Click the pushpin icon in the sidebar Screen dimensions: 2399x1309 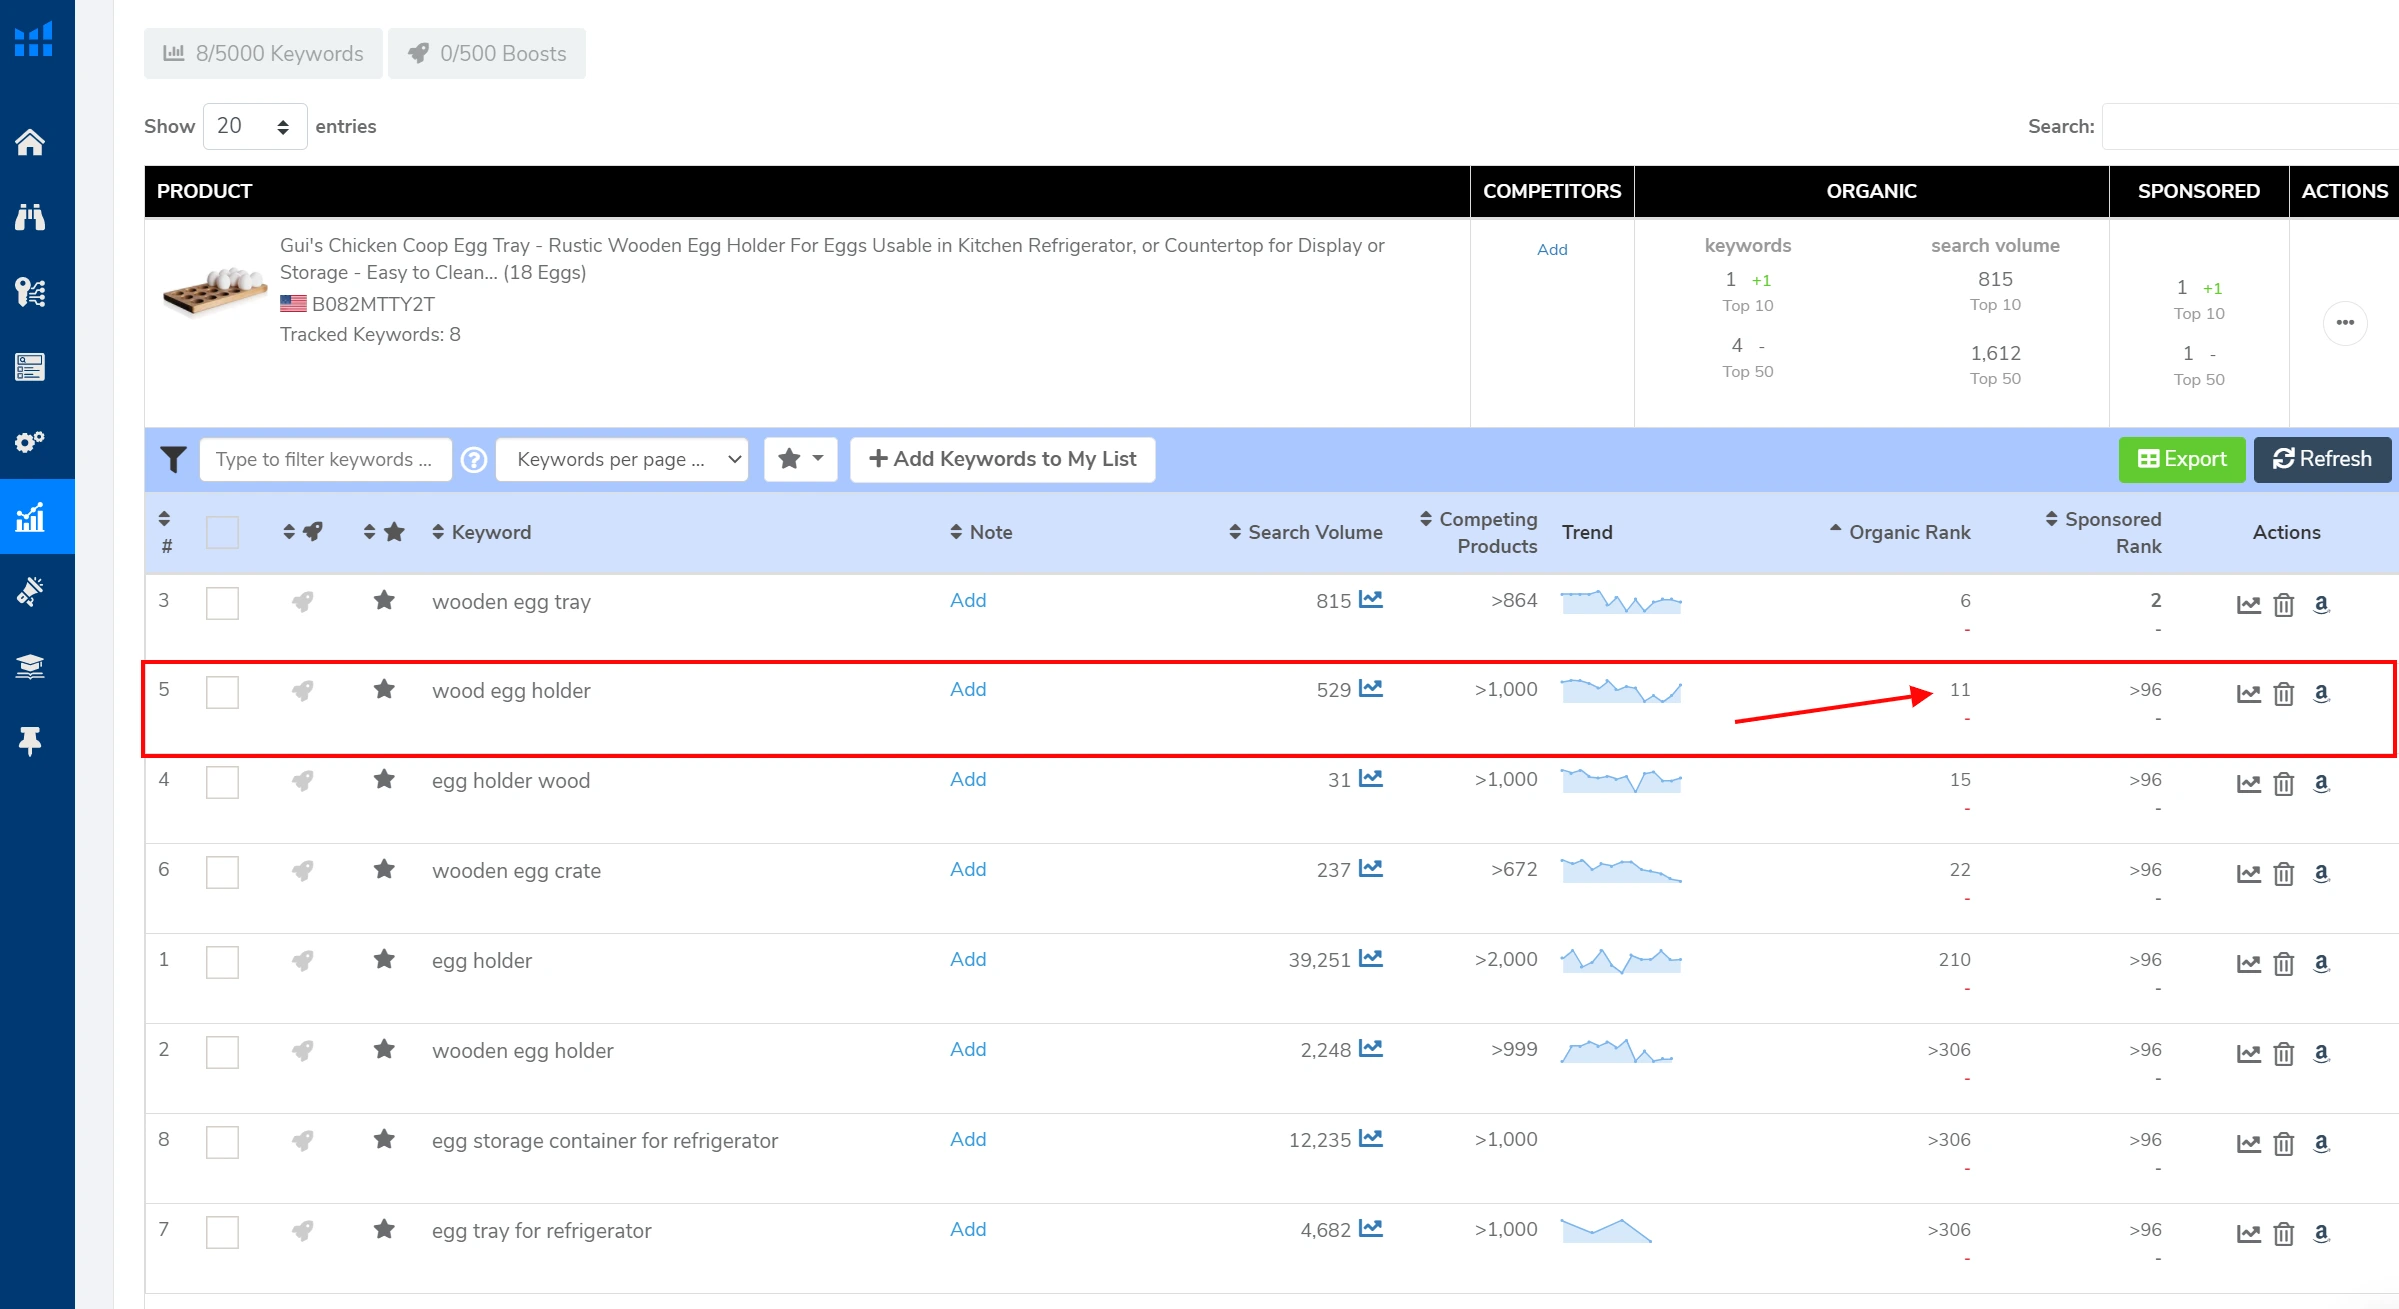click(30, 741)
